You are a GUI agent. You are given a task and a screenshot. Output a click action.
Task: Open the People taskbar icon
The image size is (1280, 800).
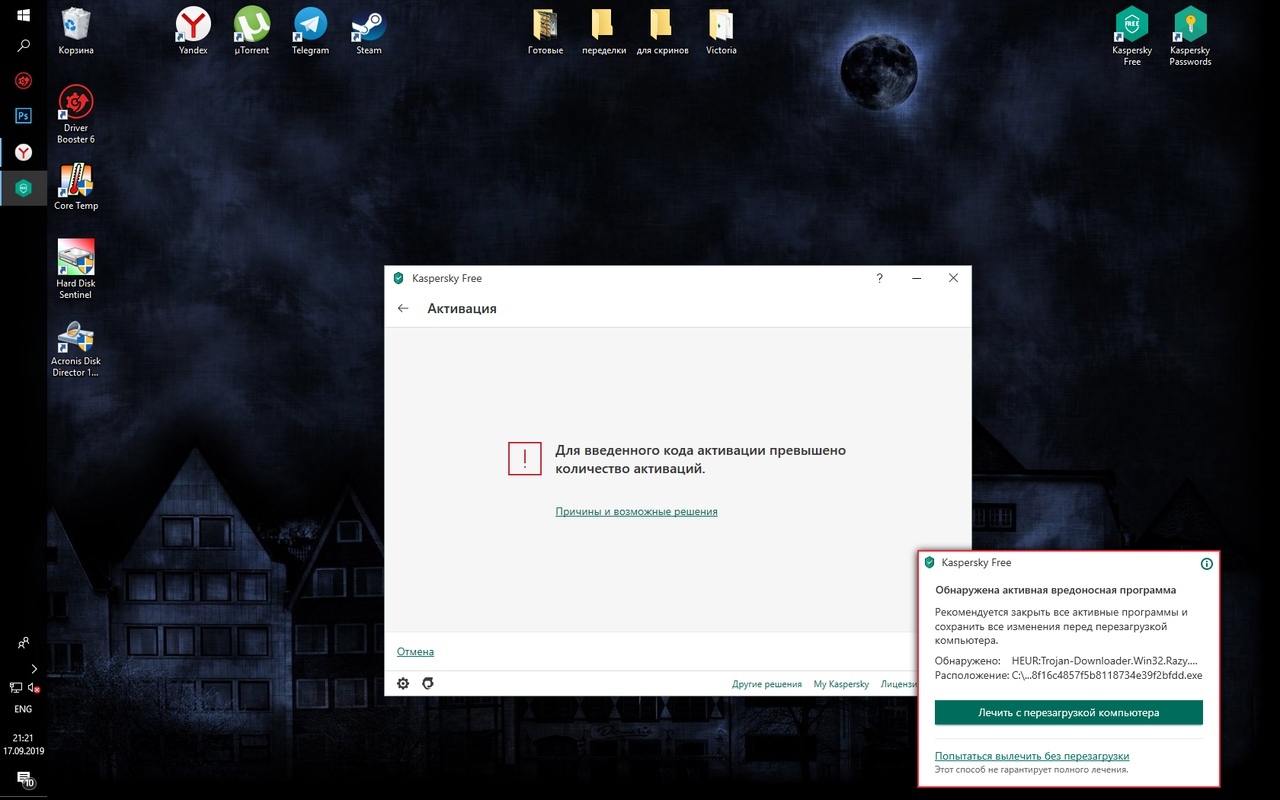point(23,642)
